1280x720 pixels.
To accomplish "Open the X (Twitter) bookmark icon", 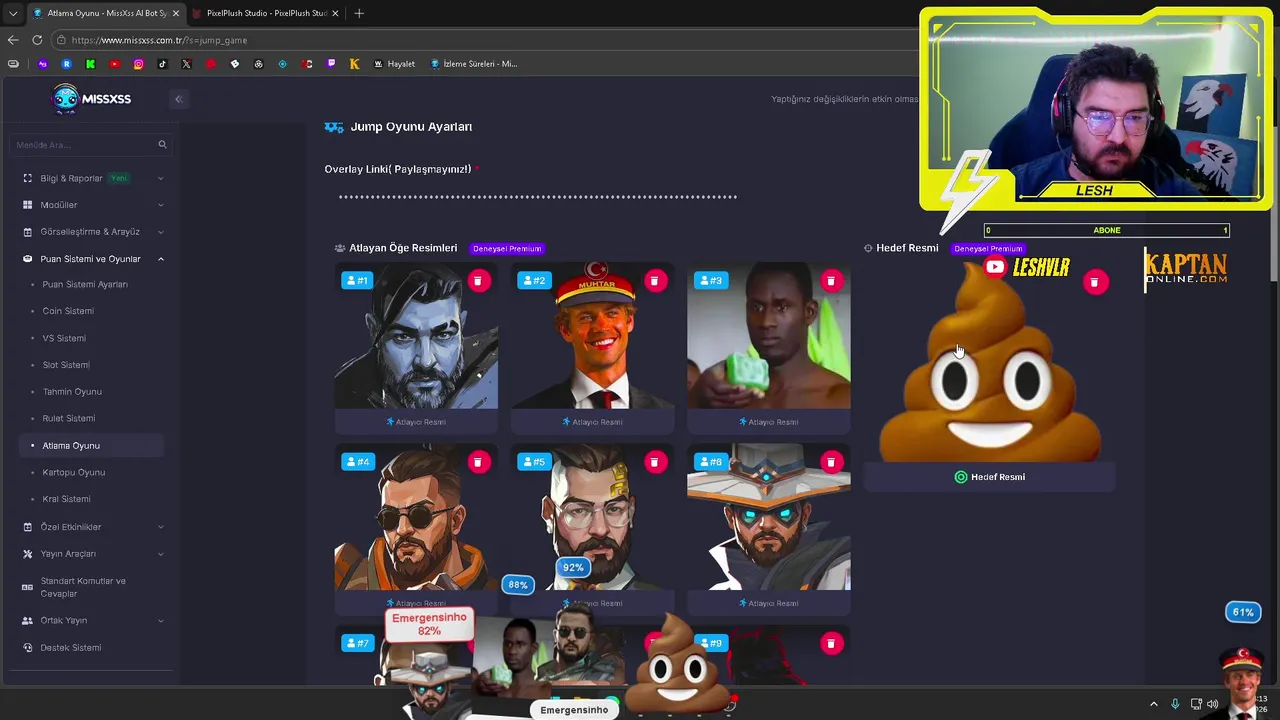I will click(x=186, y=64).
